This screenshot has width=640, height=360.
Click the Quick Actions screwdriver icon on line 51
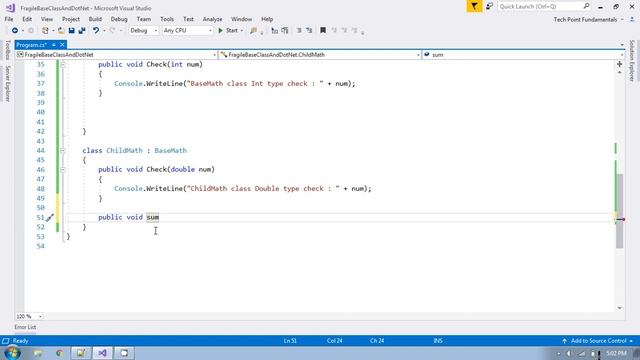pyautogui.click(x=49, y=218)
